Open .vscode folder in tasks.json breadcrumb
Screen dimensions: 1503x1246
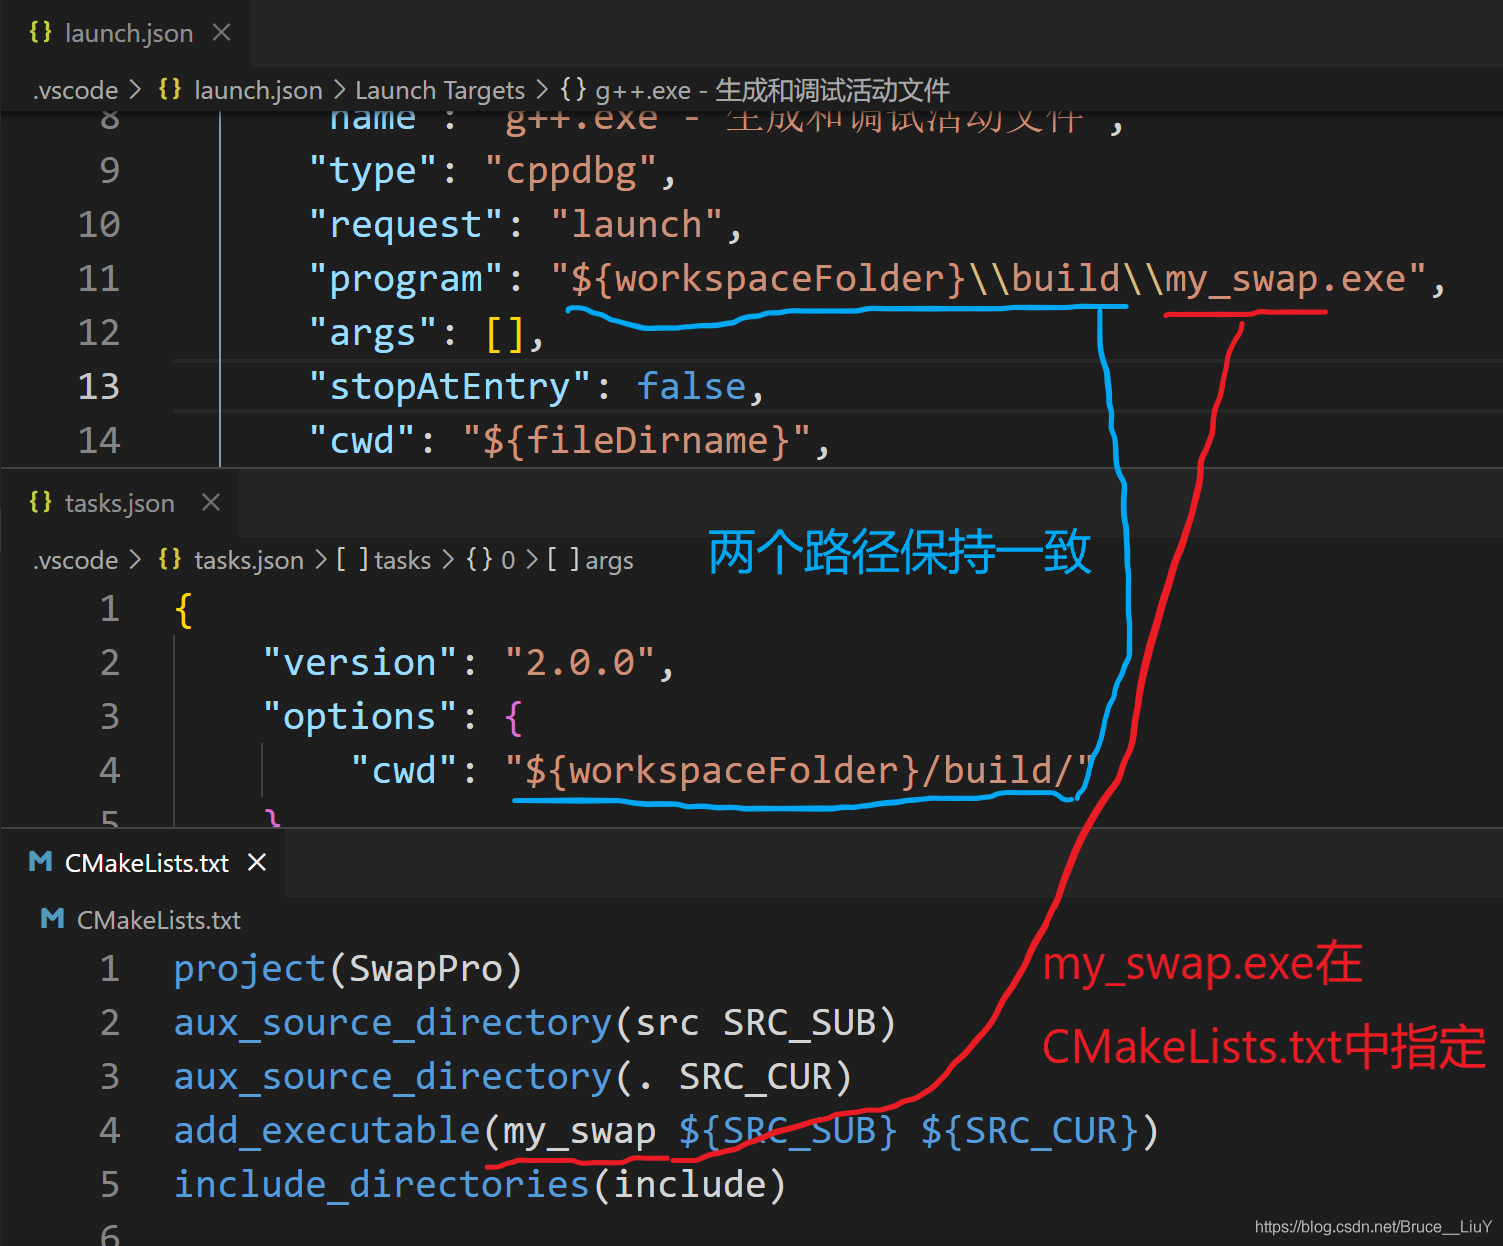76,560
